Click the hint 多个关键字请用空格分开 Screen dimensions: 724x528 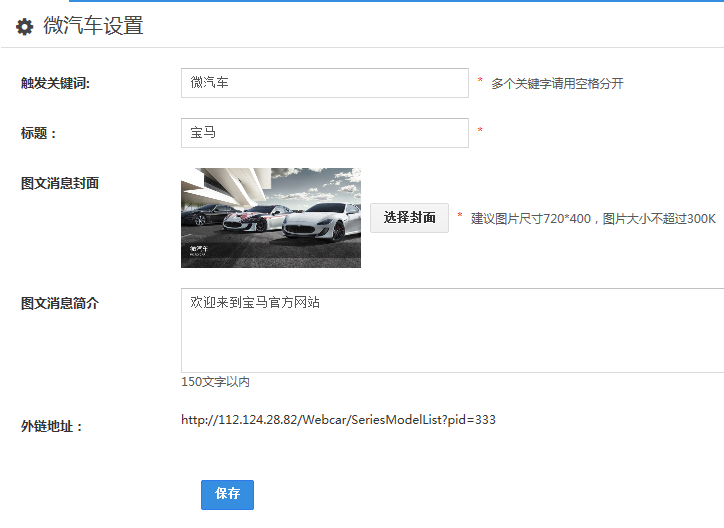click(557, 84)
